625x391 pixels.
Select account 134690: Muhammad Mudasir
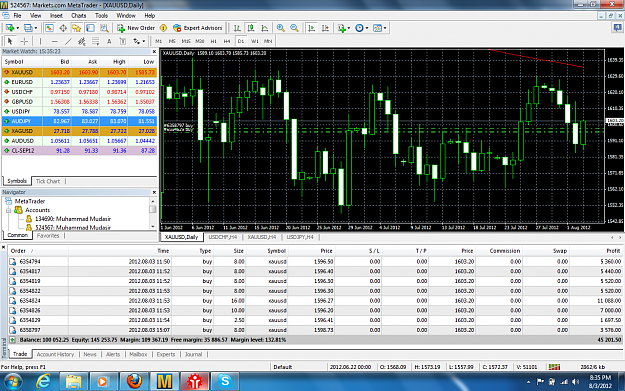[x=73, y=219]
